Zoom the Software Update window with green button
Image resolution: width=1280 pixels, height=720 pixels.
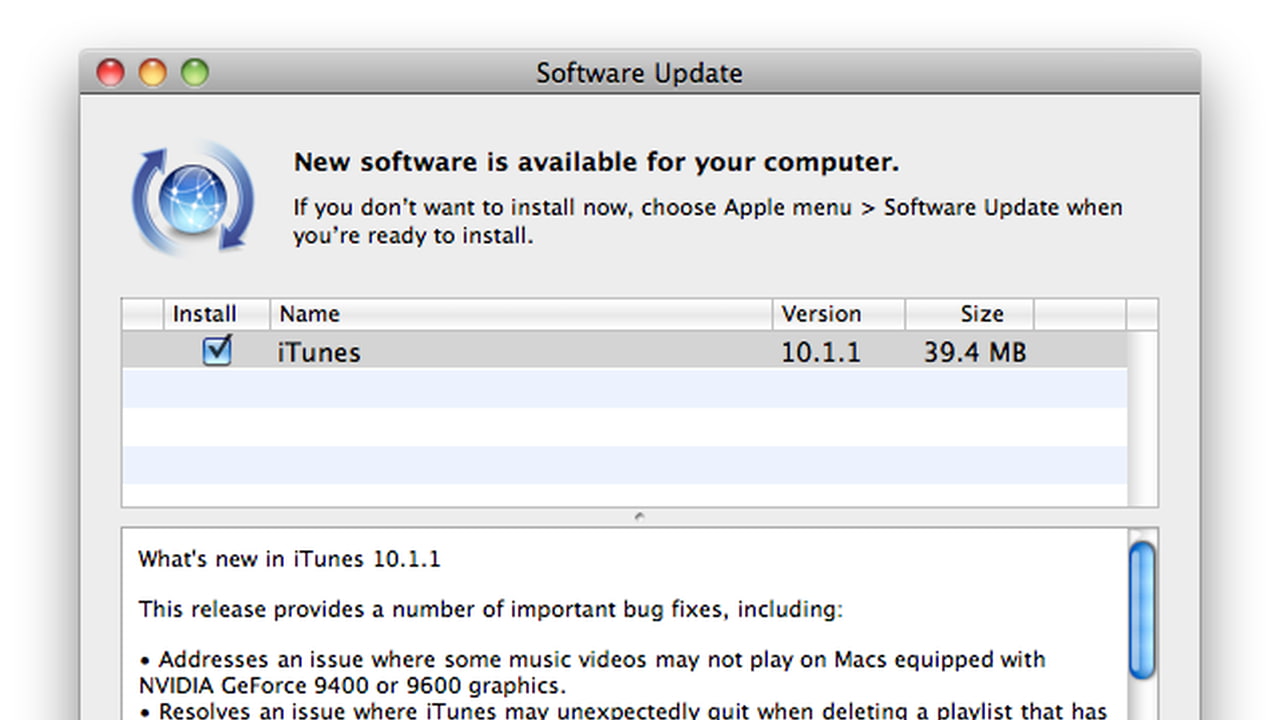tap(194, 72)
